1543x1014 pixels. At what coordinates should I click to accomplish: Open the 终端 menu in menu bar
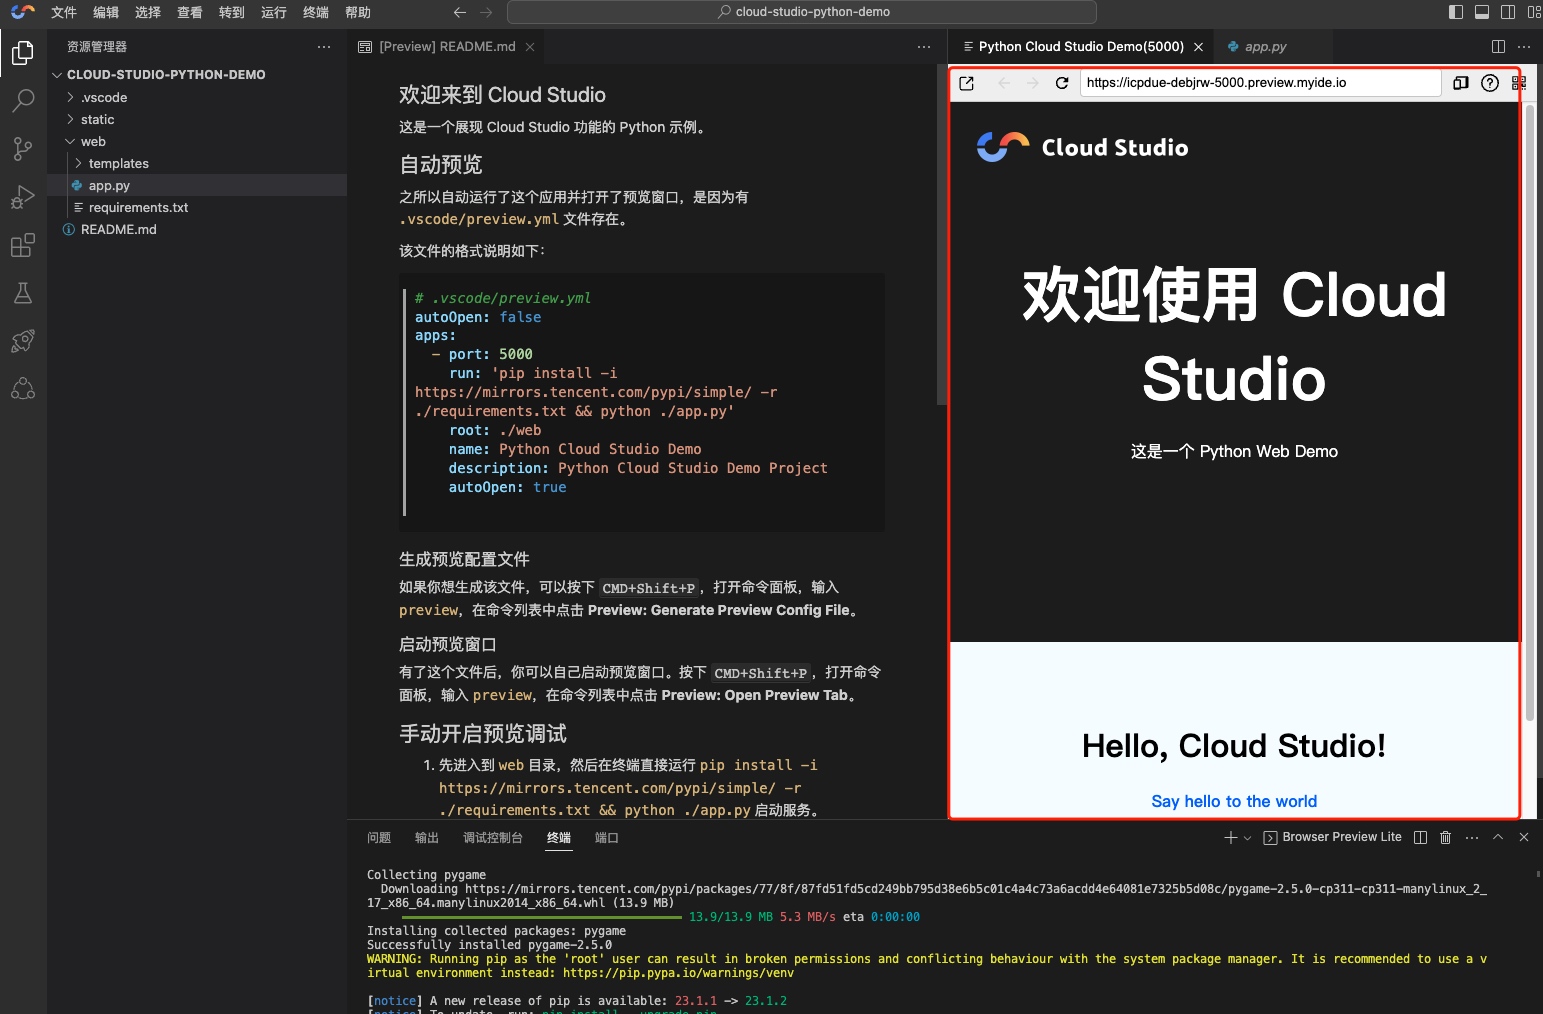pyautogui.click(x=316, y=12)
